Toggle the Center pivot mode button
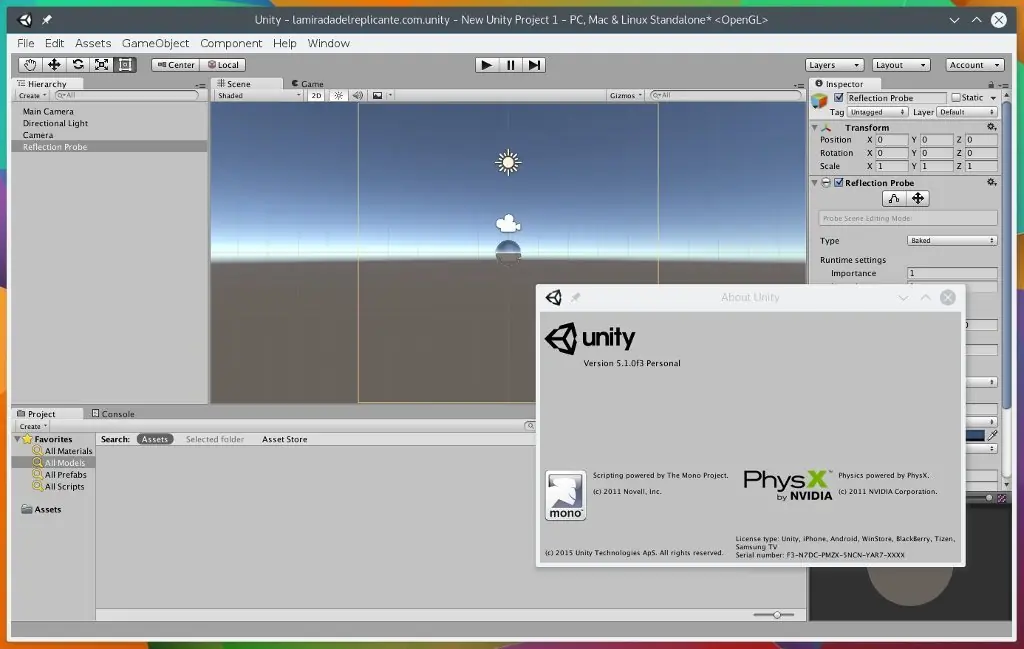Image resolution: width=1024 pixels, height=649 pixels. point(176,65)
